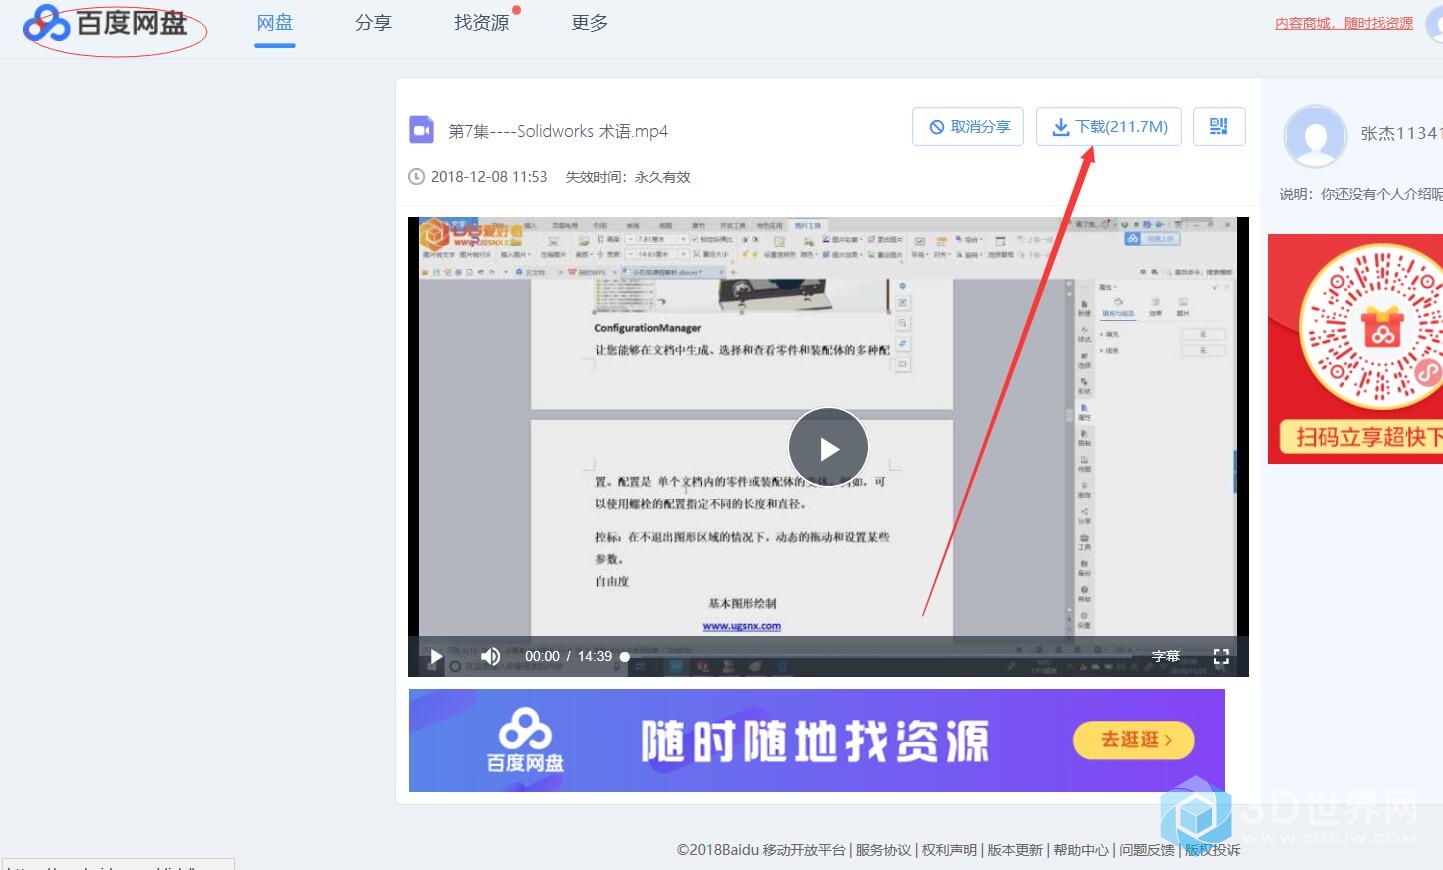The height and width of the screenshot is (870, 1443).
Task: Click the 扫码立享超快下载 QR advertisement
Action: click(x=1355, y=349)
